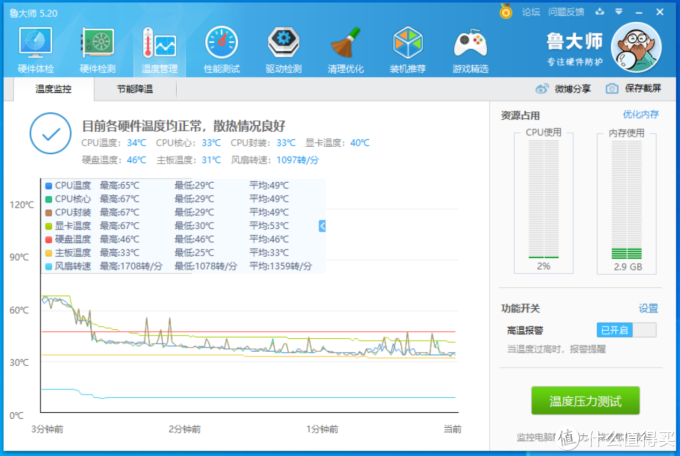Click the 主板温度 31℃ value
Screen dimensions: 680x456
pos(211,160)
